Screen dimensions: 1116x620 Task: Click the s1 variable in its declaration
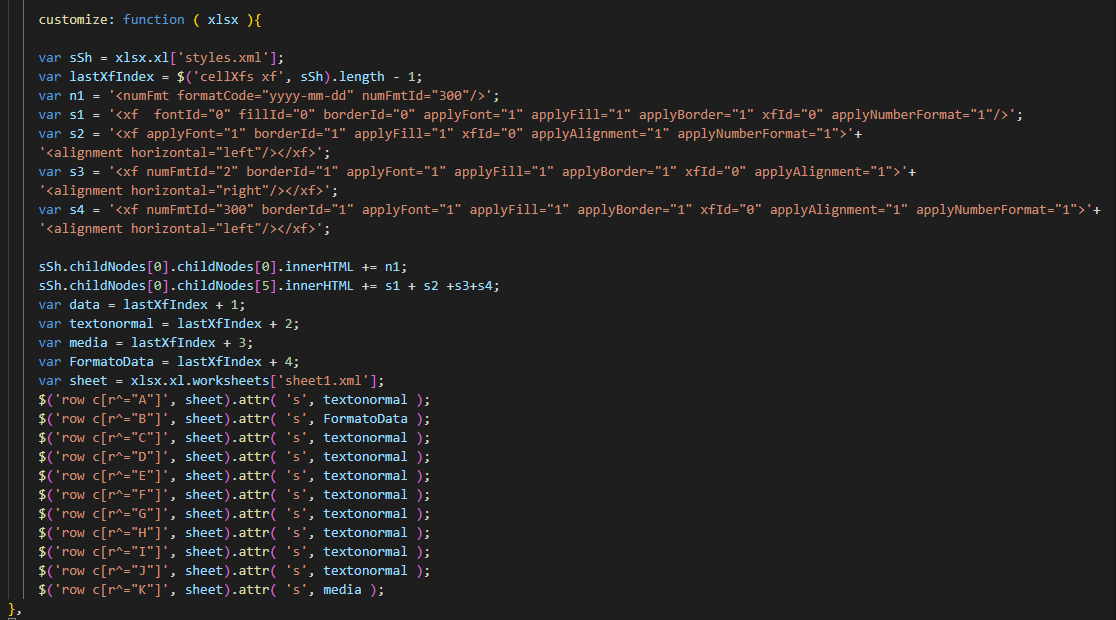click(77, 115)
